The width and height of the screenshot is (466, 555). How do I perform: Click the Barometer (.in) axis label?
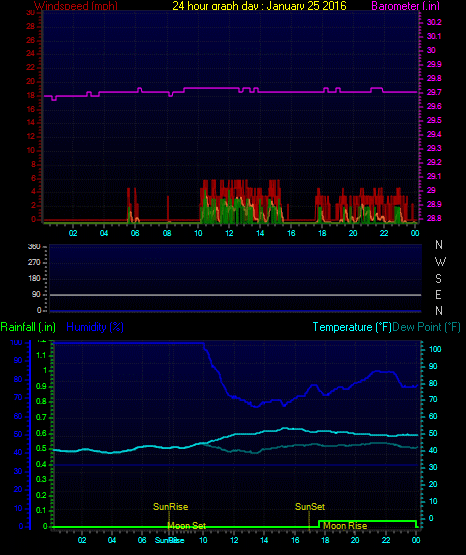tap(405, 6)
